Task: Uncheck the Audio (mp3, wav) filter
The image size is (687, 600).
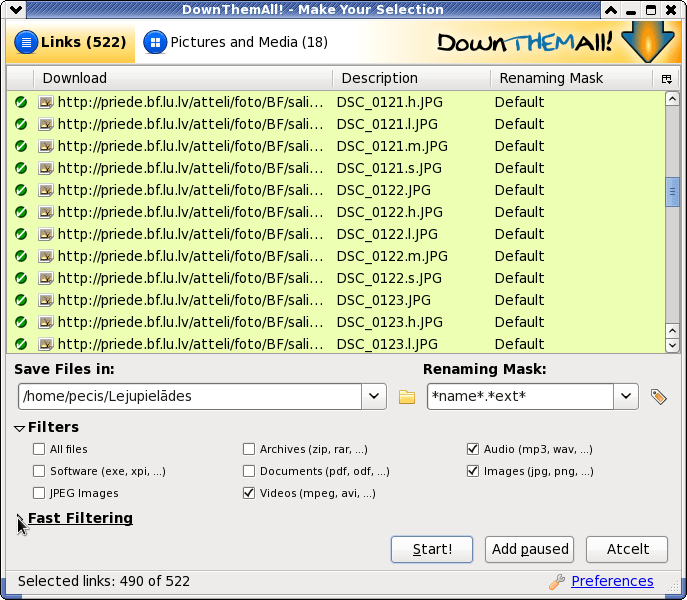Action: pyautogui.click(x=473, y=449)
